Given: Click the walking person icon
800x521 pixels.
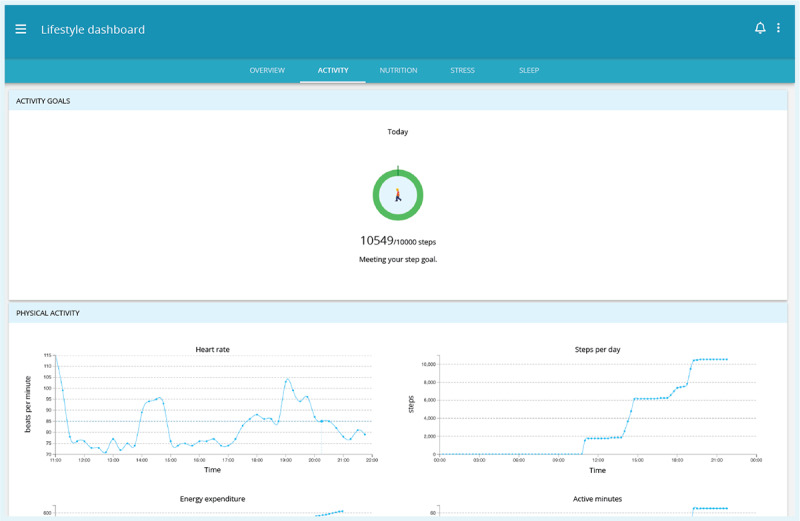Looking at the screenshot, I should (x=398, y=195).
